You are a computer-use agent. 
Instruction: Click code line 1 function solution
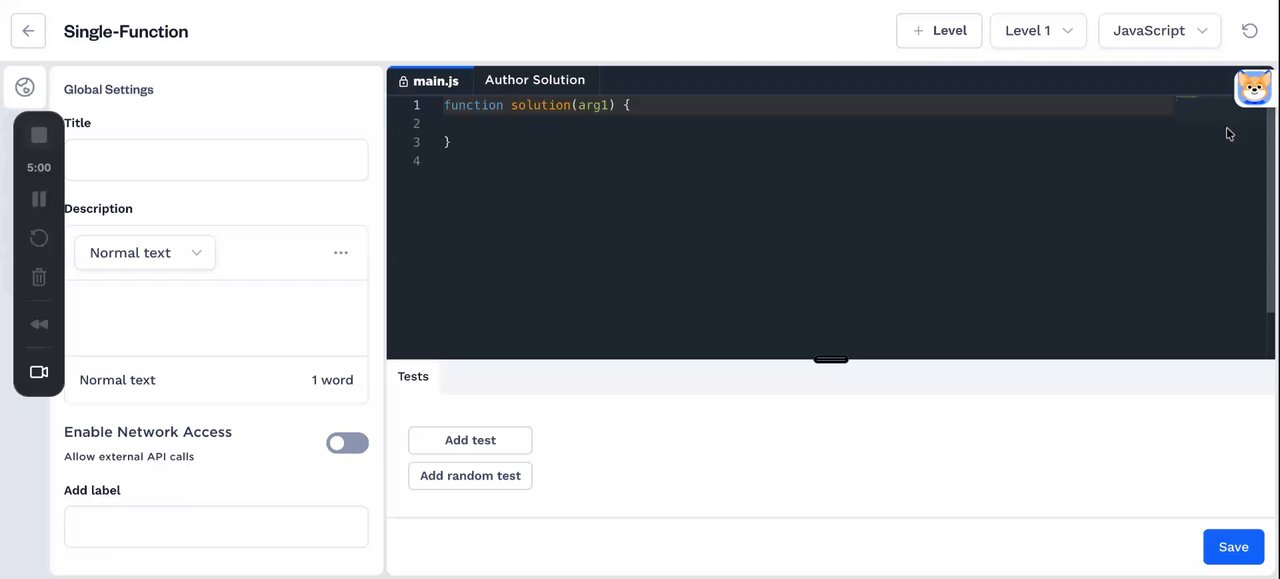537,105
